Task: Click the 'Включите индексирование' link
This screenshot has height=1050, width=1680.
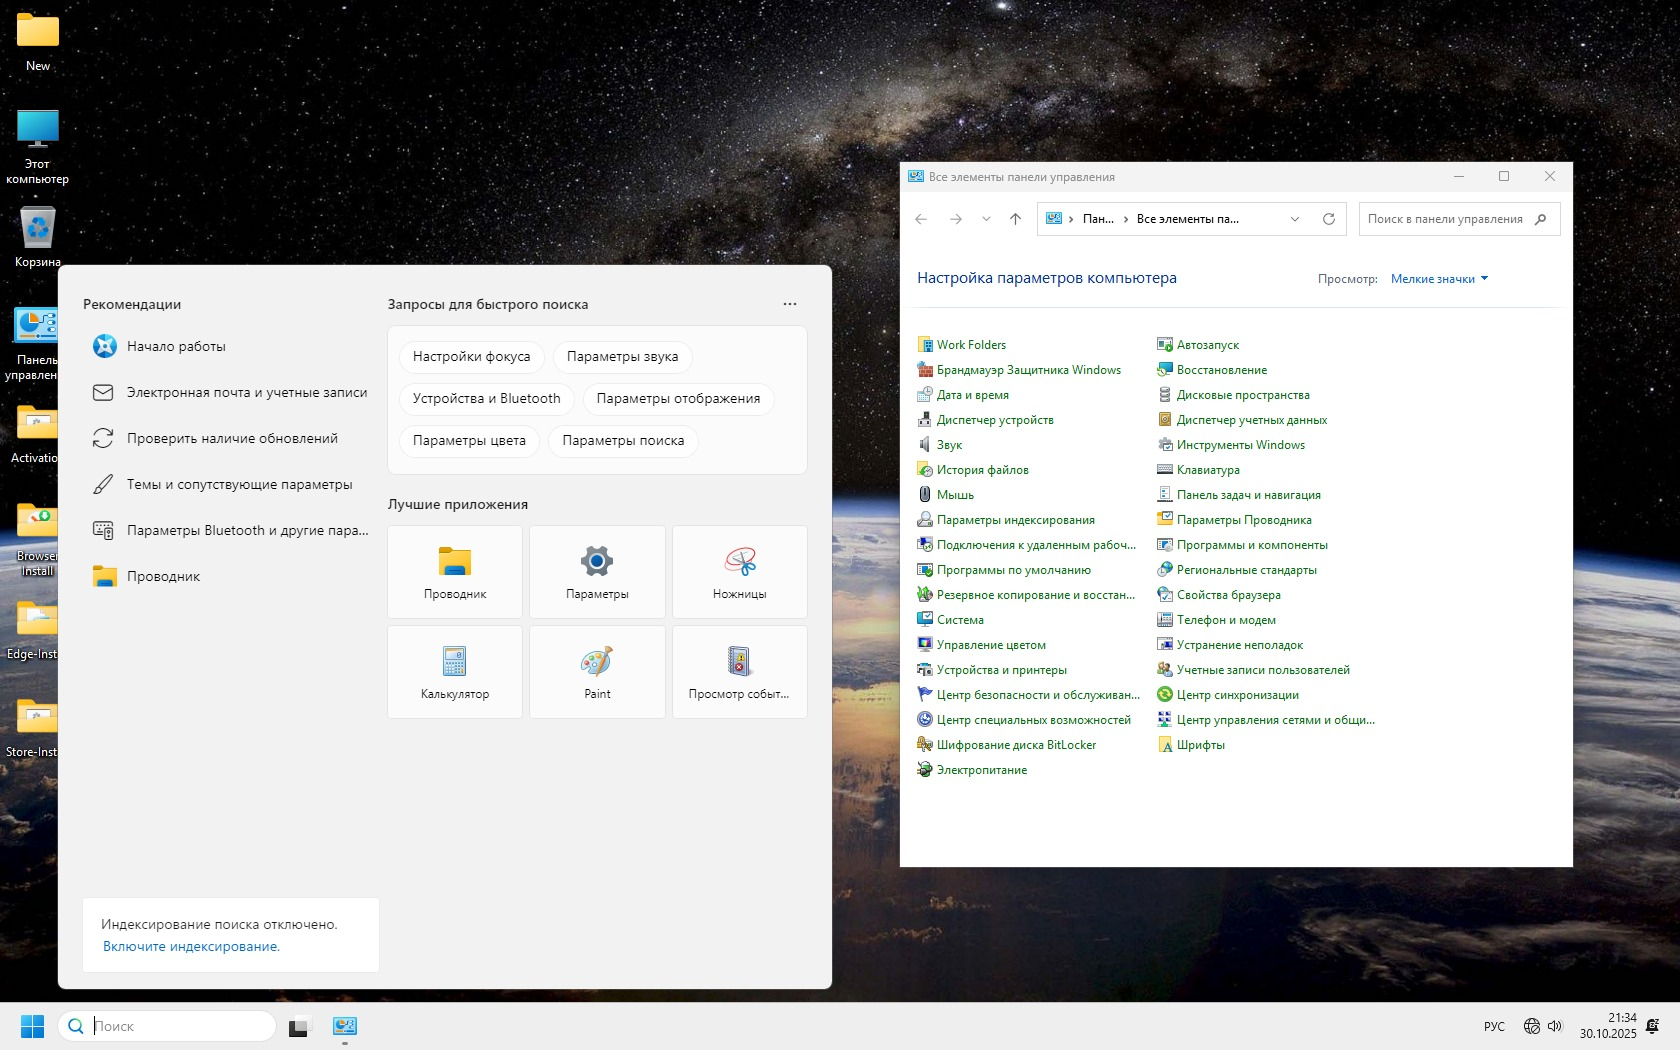Action: 191,946
